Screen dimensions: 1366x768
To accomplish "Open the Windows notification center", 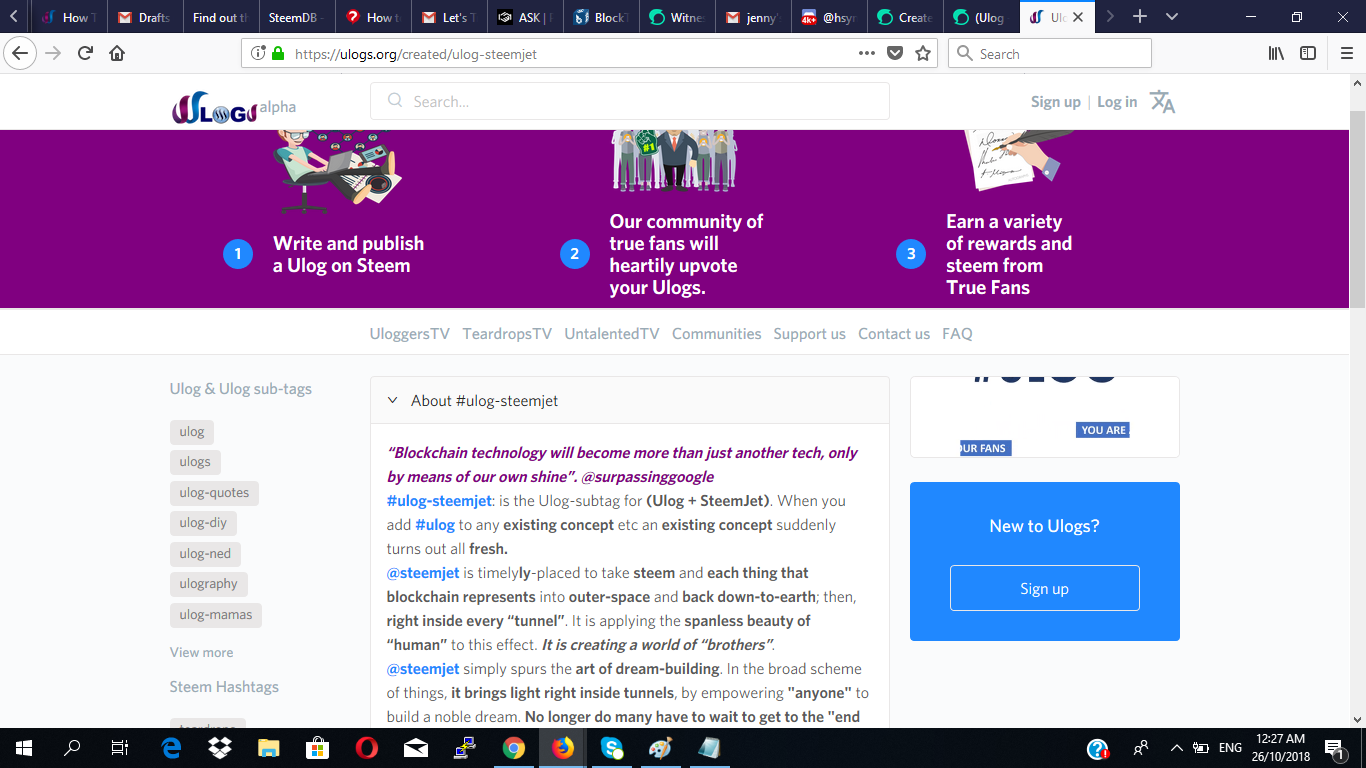I will pyautogui.click(x=1333, y=748).
